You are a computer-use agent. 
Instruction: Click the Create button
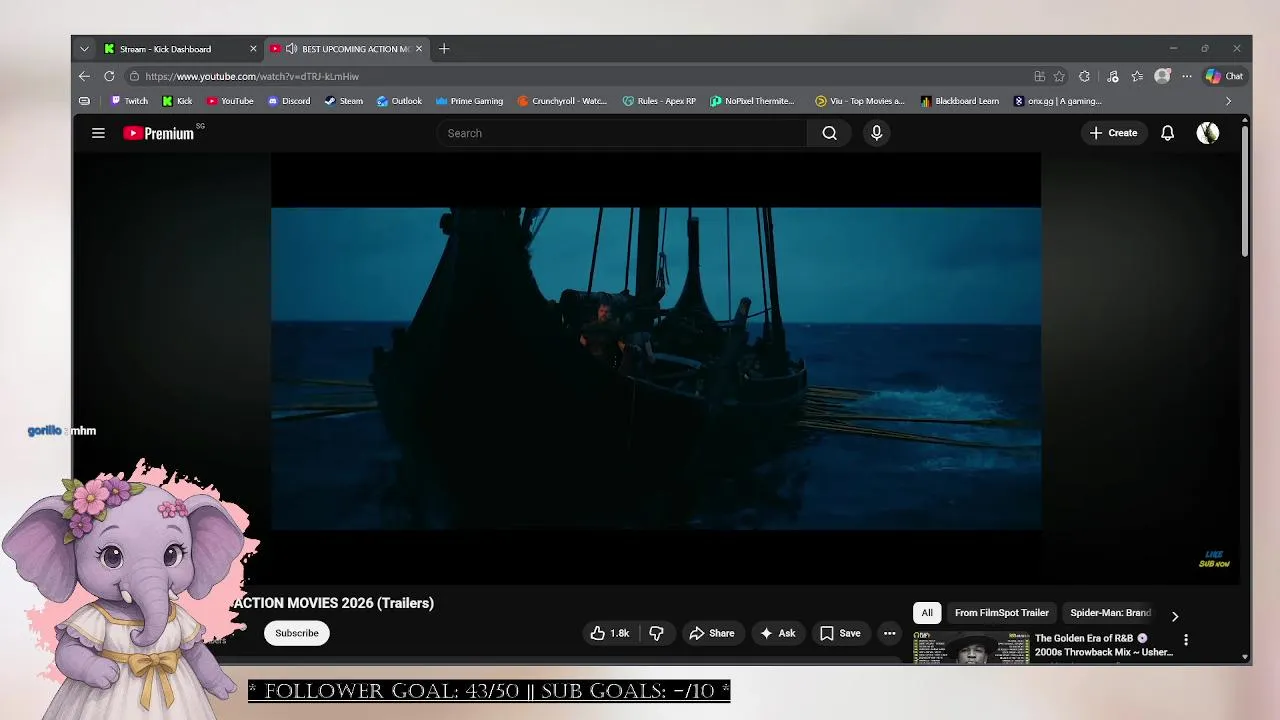coord(1113,133)
